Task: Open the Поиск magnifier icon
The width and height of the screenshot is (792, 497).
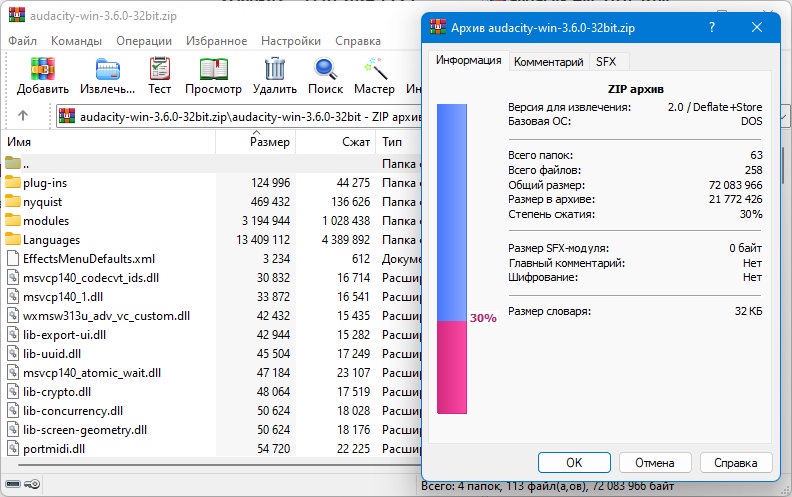Action: point(325,69)
